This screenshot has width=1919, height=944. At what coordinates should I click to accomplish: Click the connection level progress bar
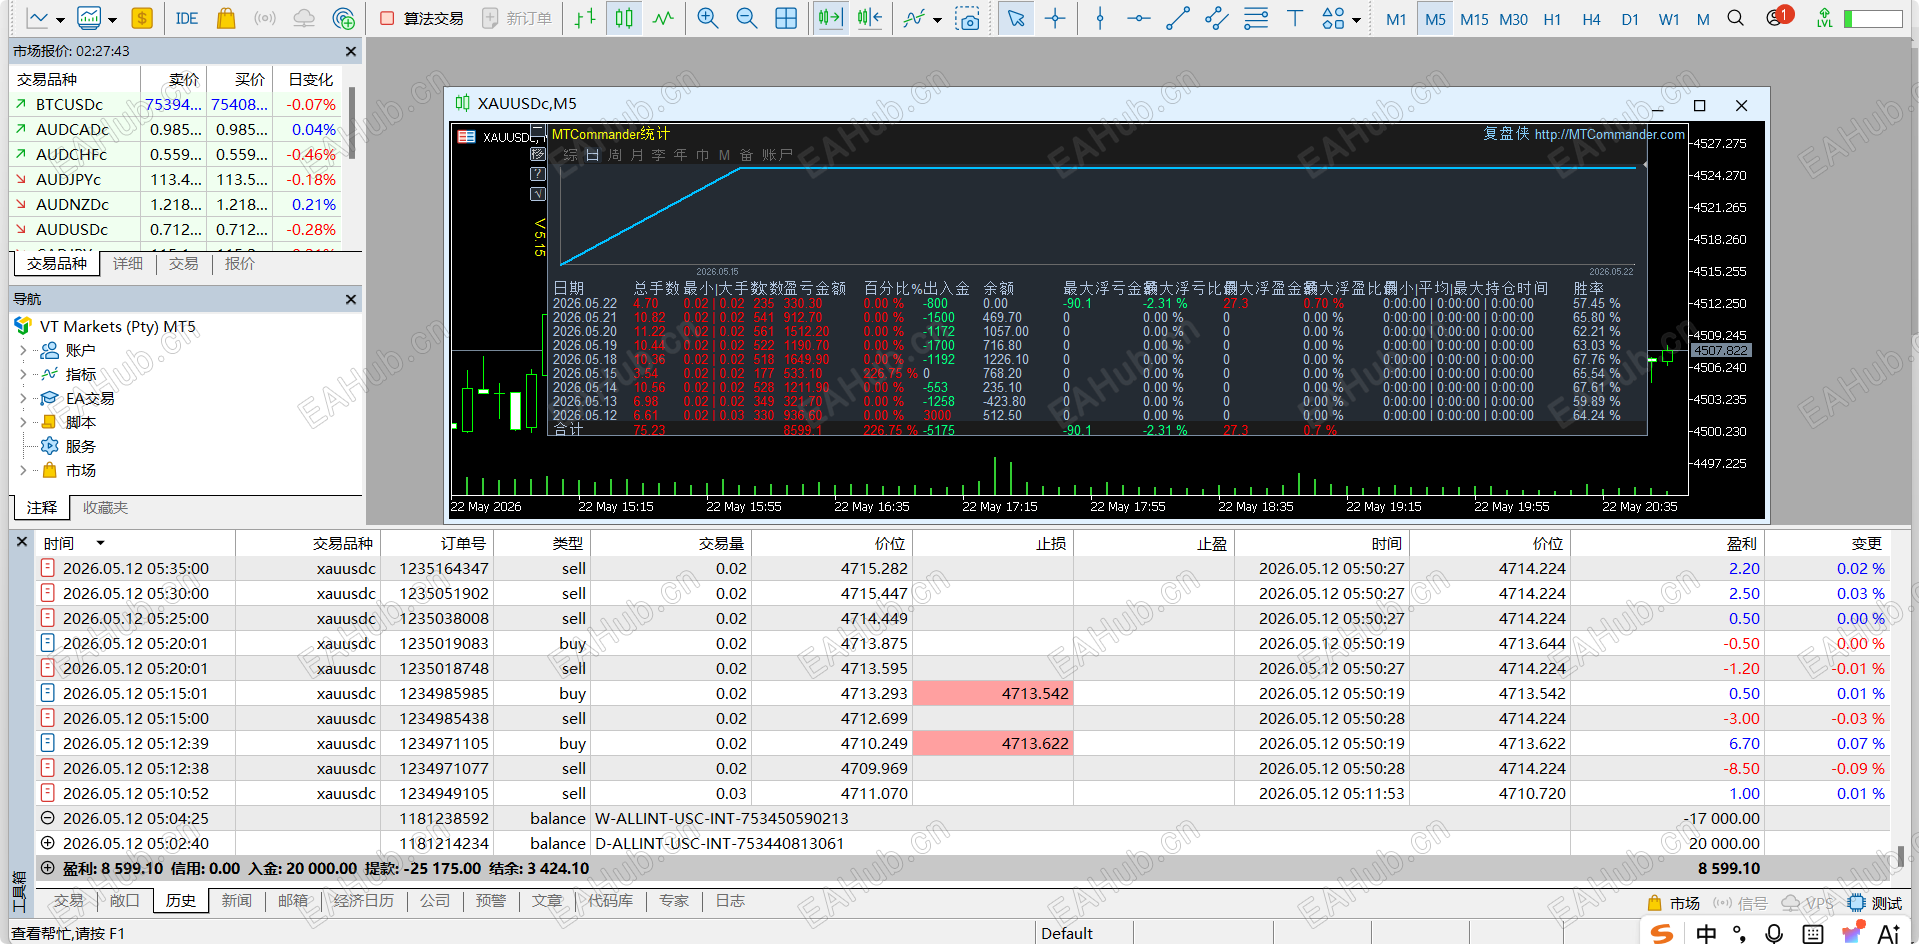click(x=1873, y=18)
